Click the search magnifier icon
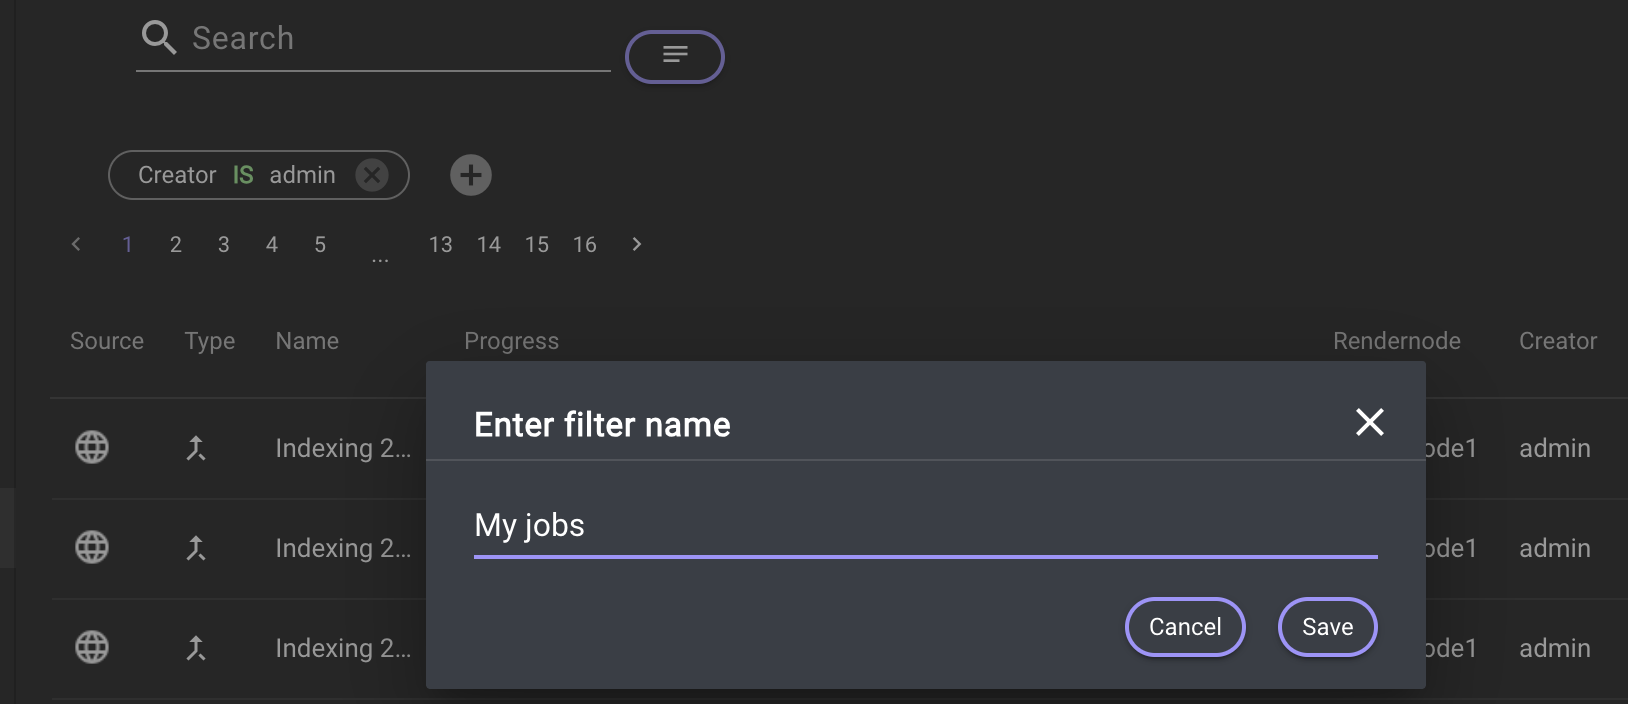The height and width of the screenshot is (704, 1628). 158,38
